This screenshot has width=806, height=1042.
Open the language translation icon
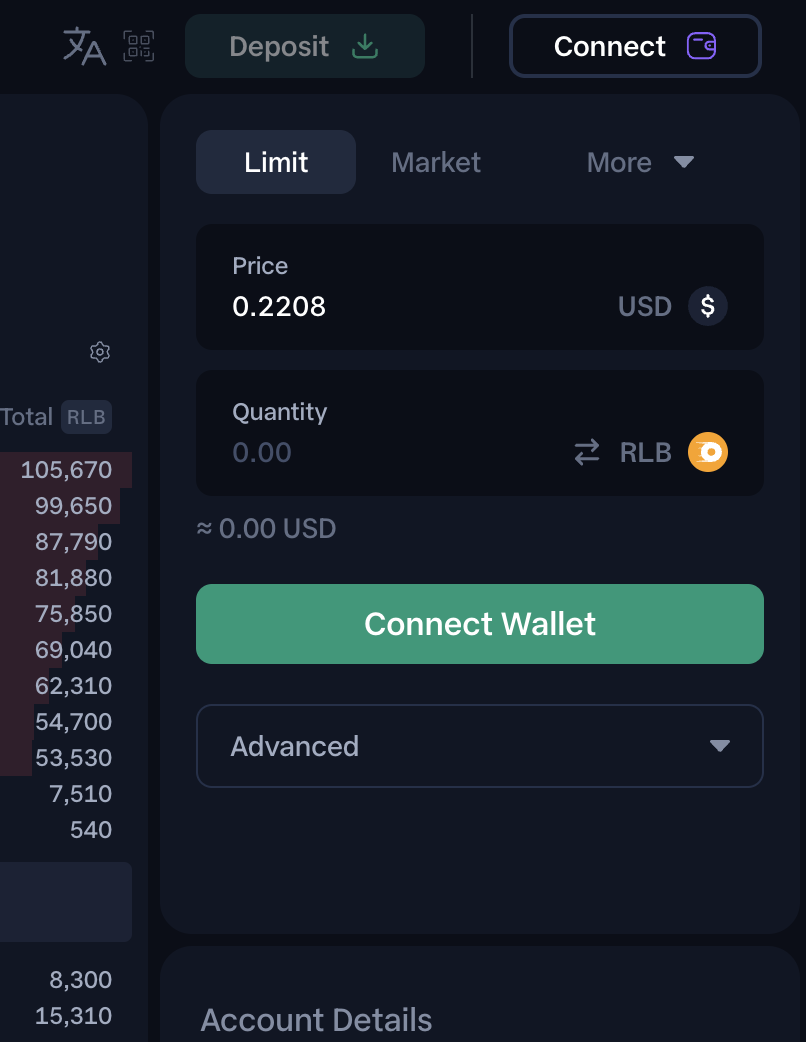coord(84,46)
